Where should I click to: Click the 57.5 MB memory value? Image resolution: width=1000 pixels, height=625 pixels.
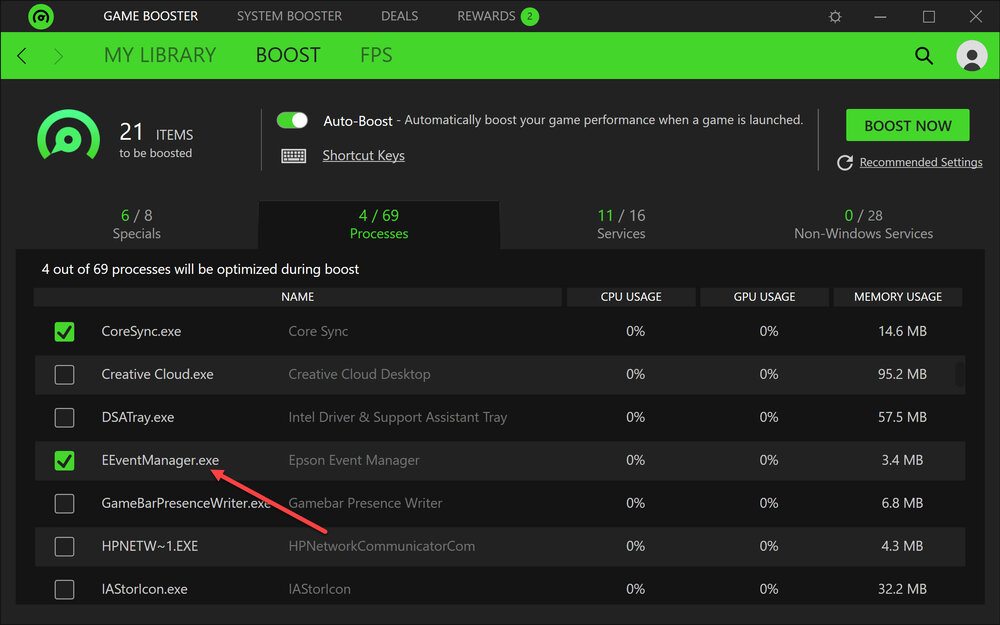pos(902,418)
